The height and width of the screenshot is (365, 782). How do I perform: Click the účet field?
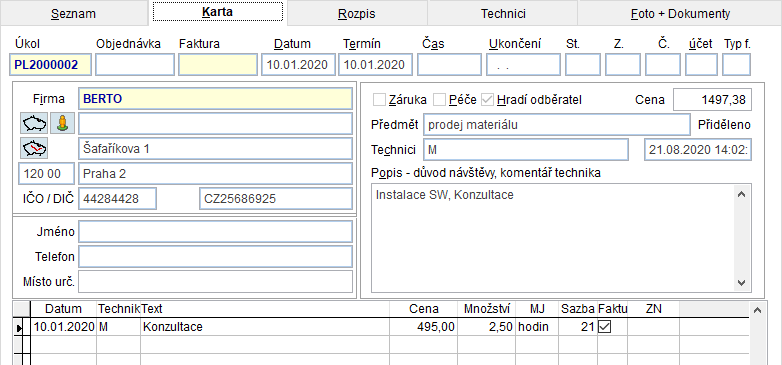click(x=701, y=65)
